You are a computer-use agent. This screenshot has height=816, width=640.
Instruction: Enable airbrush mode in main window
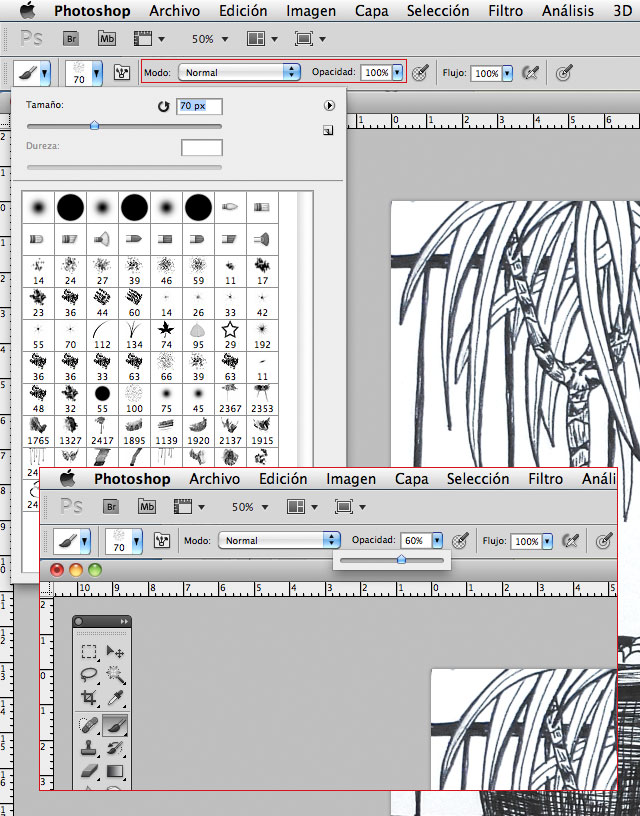[x=530, y=73]
